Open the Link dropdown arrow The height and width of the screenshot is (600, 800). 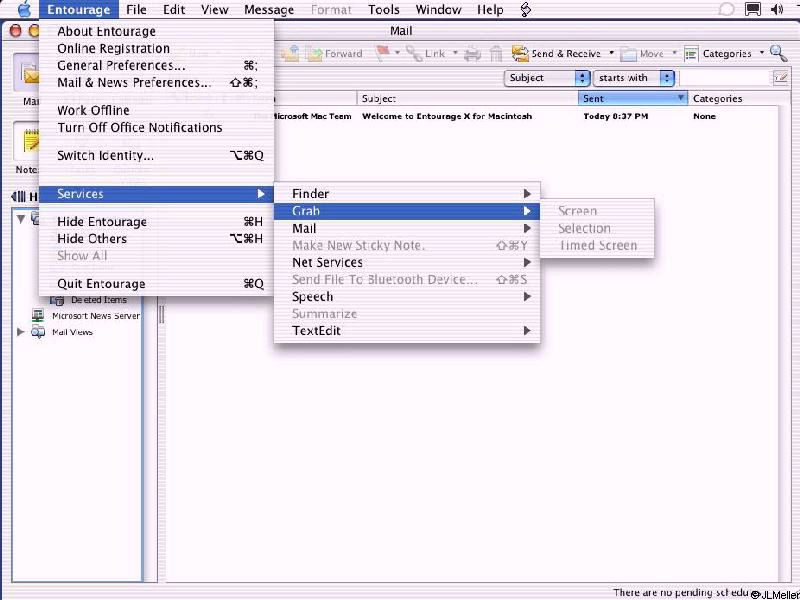[455, 53]
